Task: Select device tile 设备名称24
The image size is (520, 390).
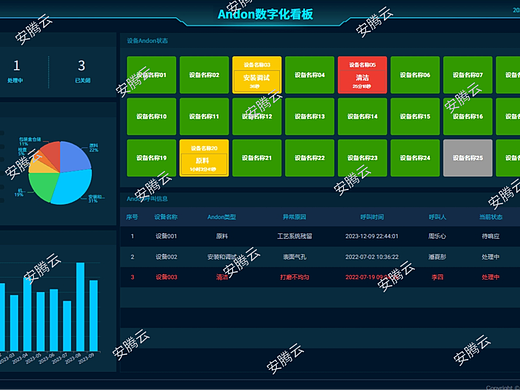Action: tap(415, 158)
